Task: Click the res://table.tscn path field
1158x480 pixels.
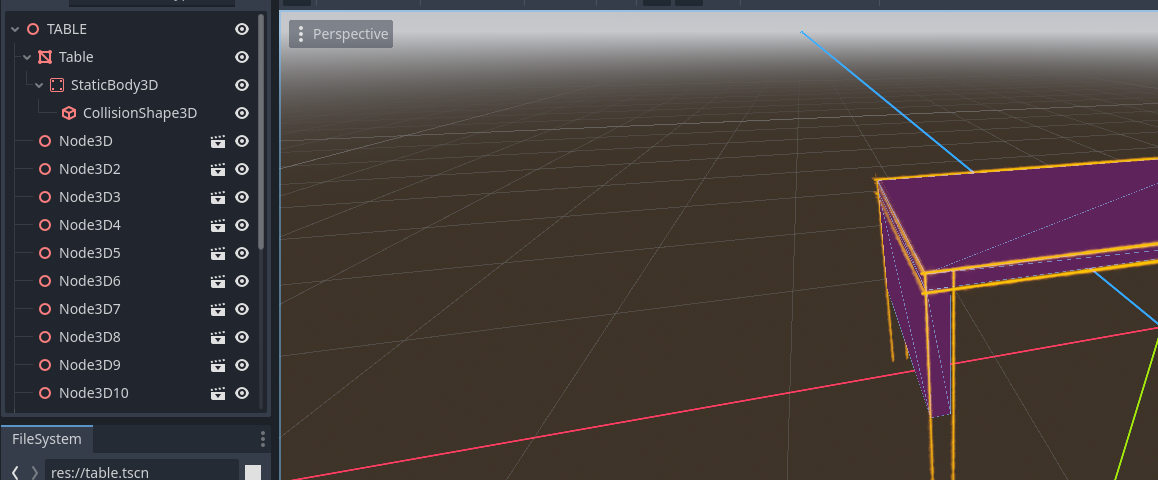Action: coord(142,471)
